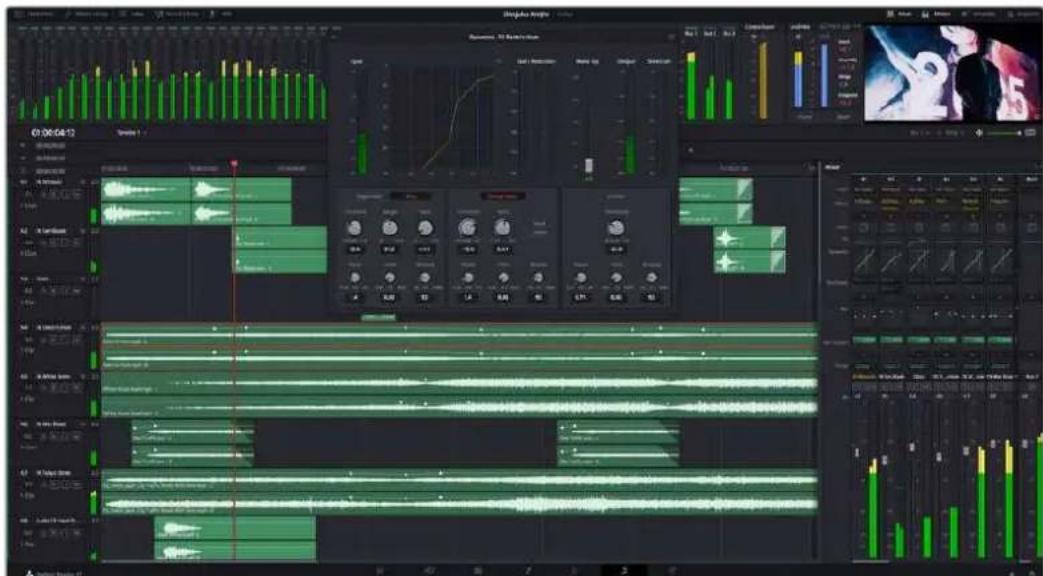Enable the Gate mode button in Dynamics
The height and width of the screenshot is (576, 1043).
pyautogui.click(x=409, y=196)
